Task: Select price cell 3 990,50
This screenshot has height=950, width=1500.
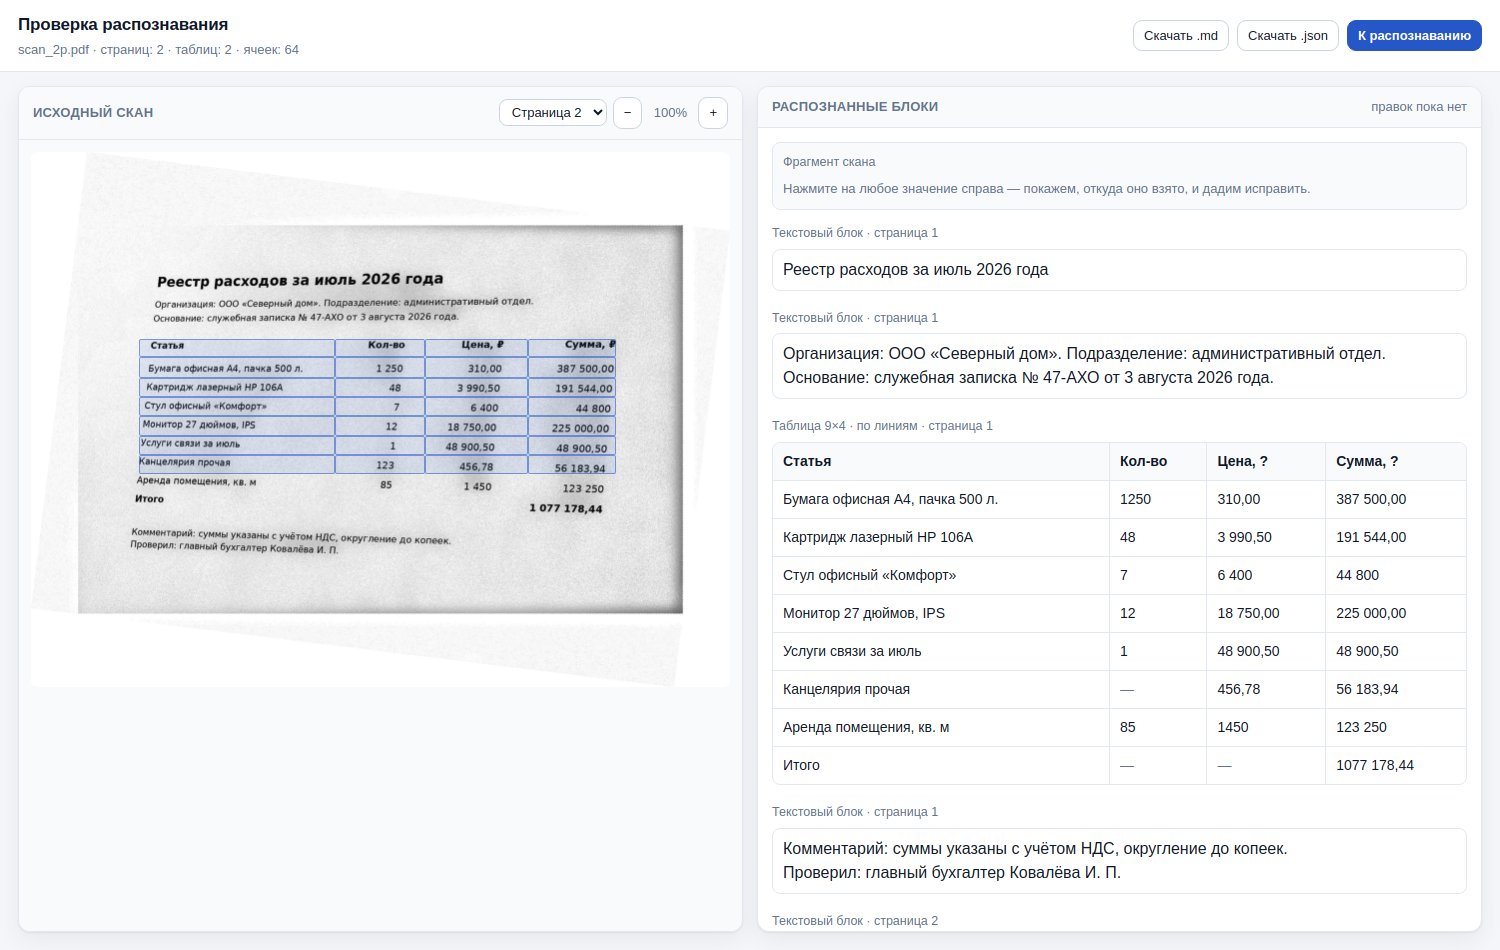Action: tap(1265, 537)
